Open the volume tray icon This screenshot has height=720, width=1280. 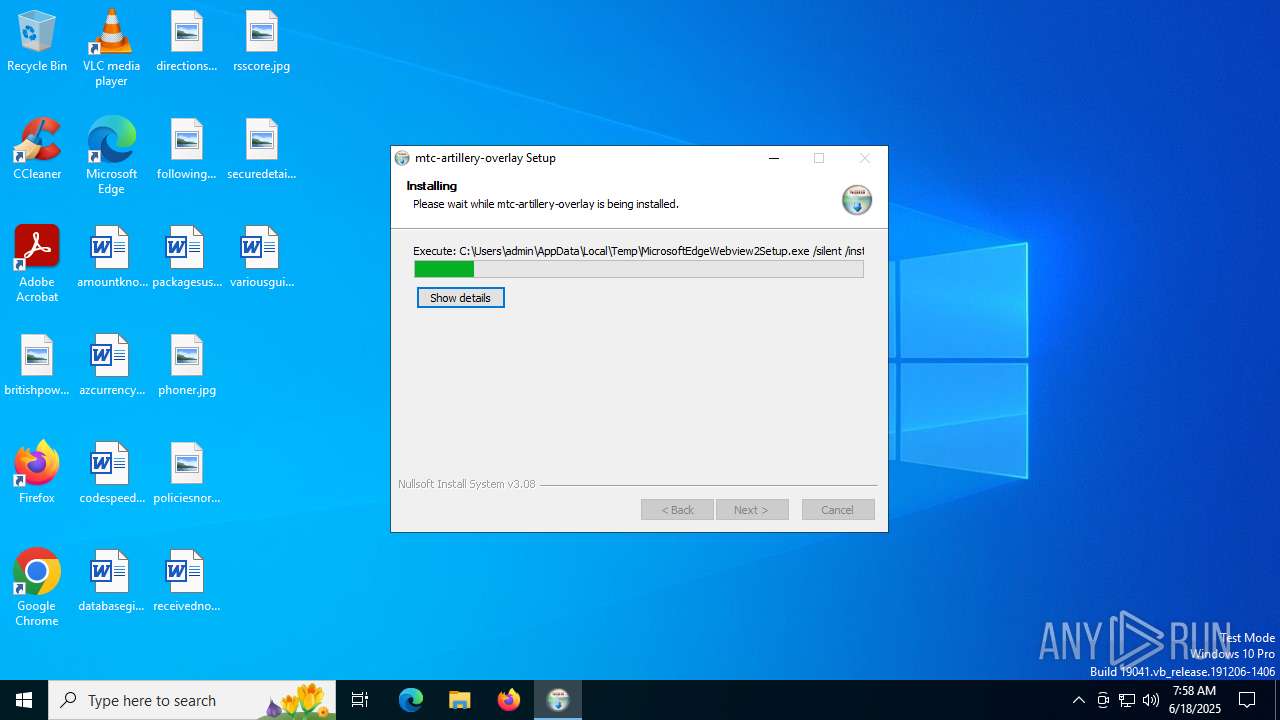(1151, 700)
